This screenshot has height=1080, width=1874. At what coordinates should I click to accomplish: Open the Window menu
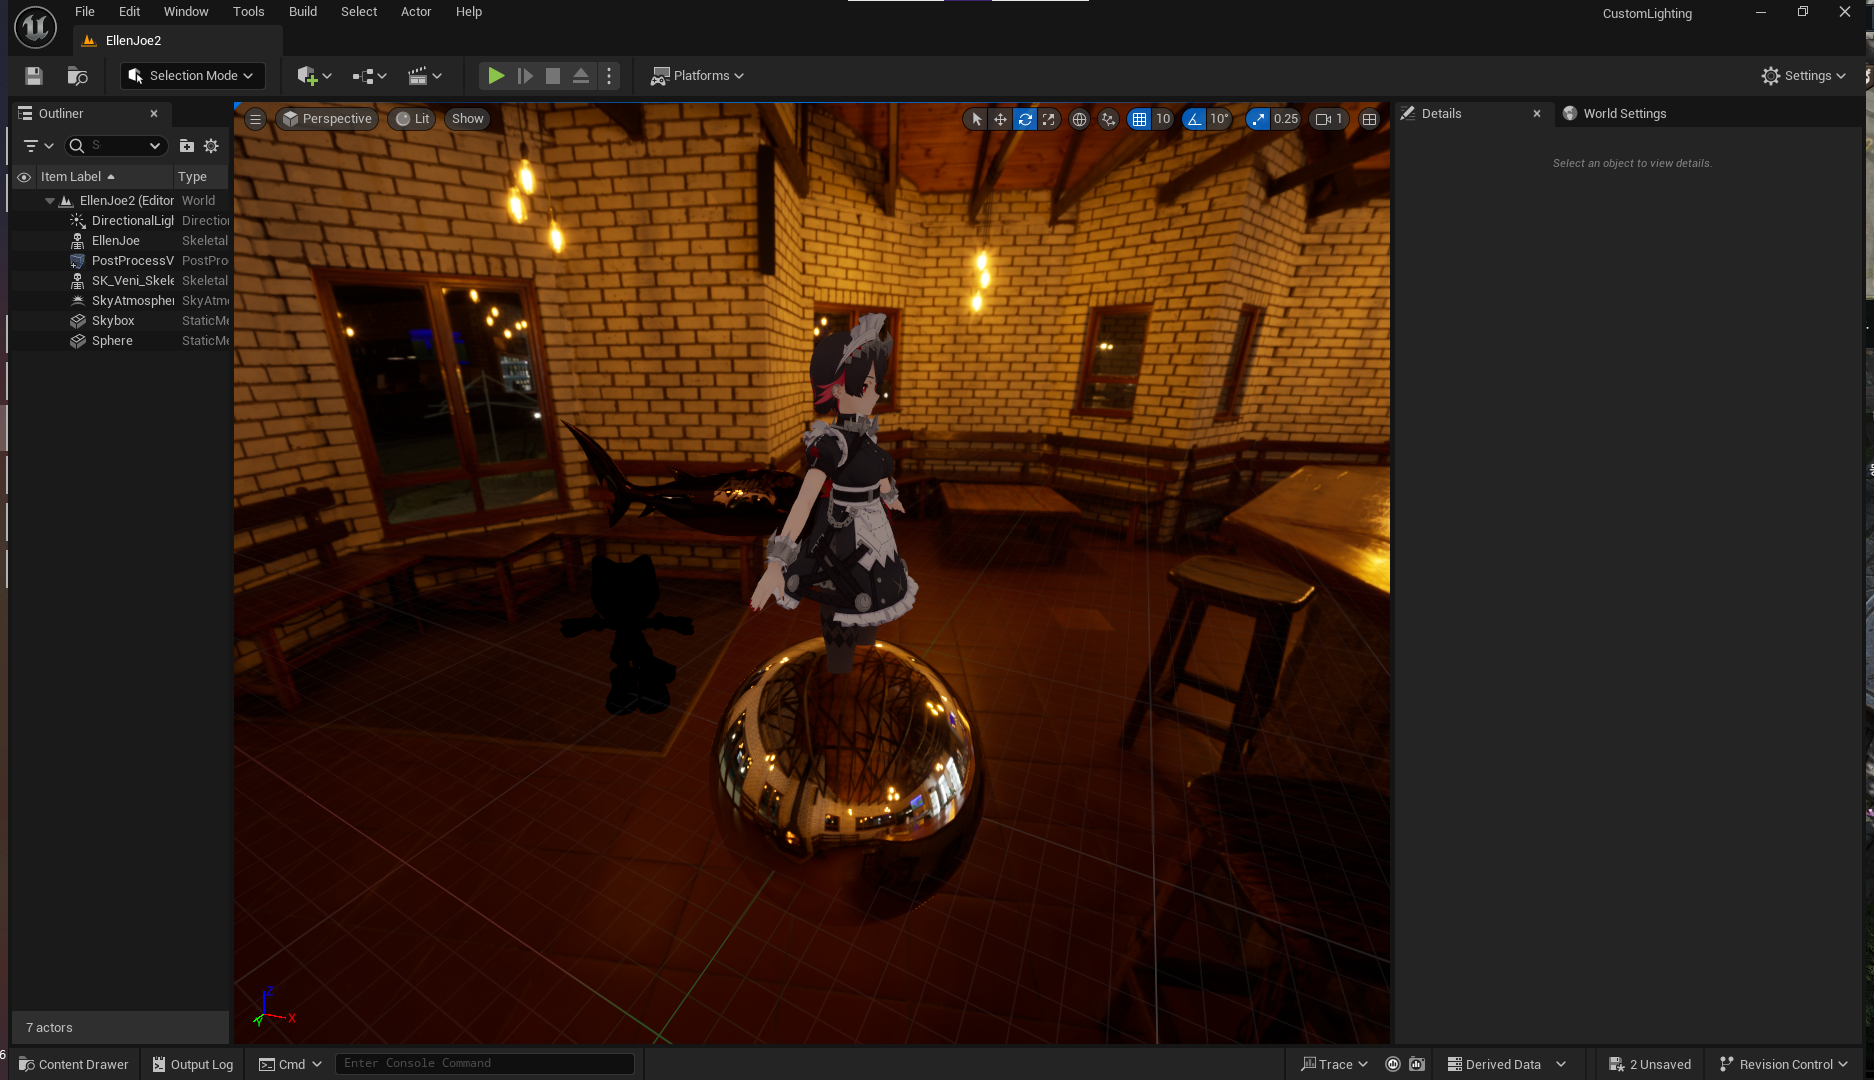186,12
